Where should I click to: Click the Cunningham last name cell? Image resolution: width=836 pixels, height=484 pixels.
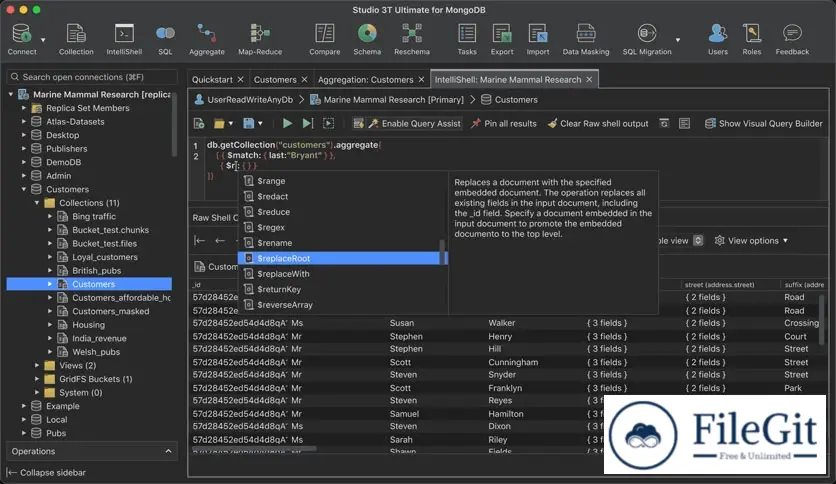pos(513,362)
